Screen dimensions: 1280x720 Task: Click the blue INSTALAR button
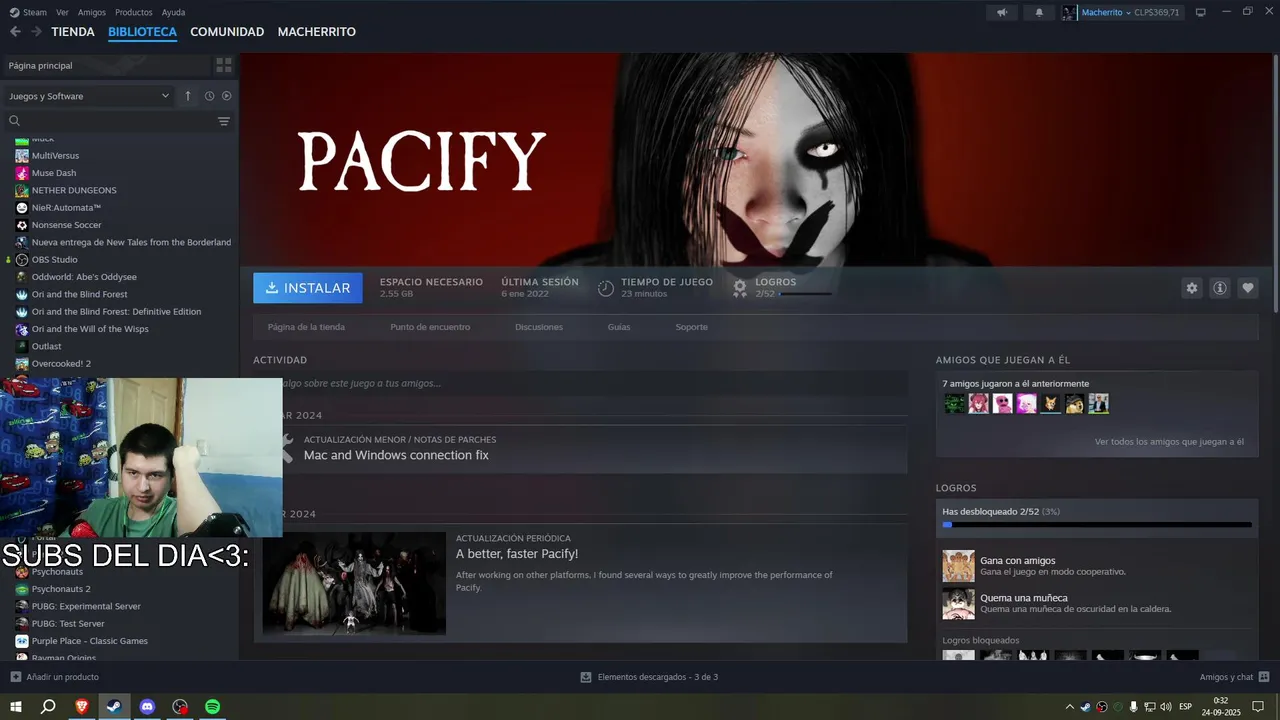click(x=308, y=288)
